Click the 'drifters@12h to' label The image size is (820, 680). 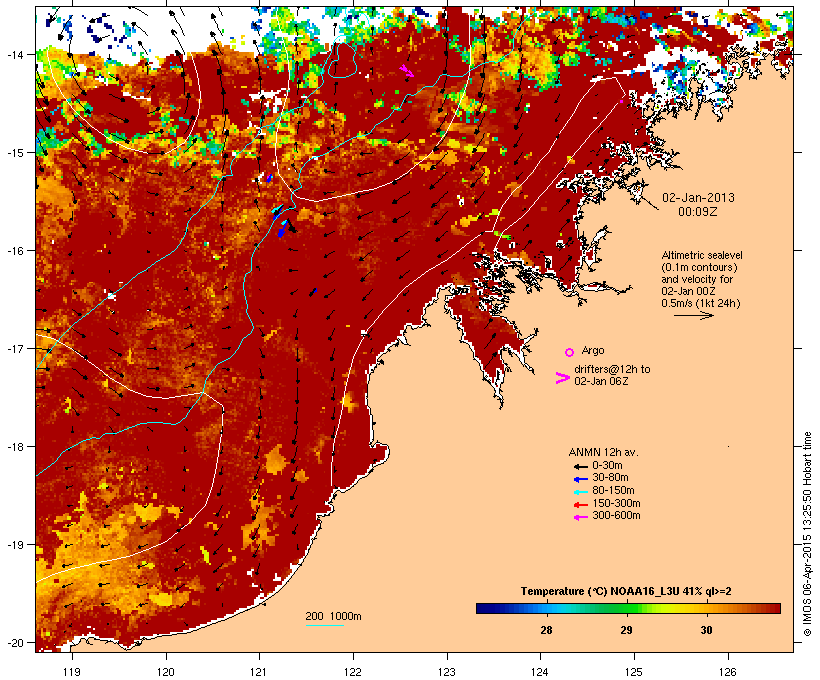coord(612,369)
